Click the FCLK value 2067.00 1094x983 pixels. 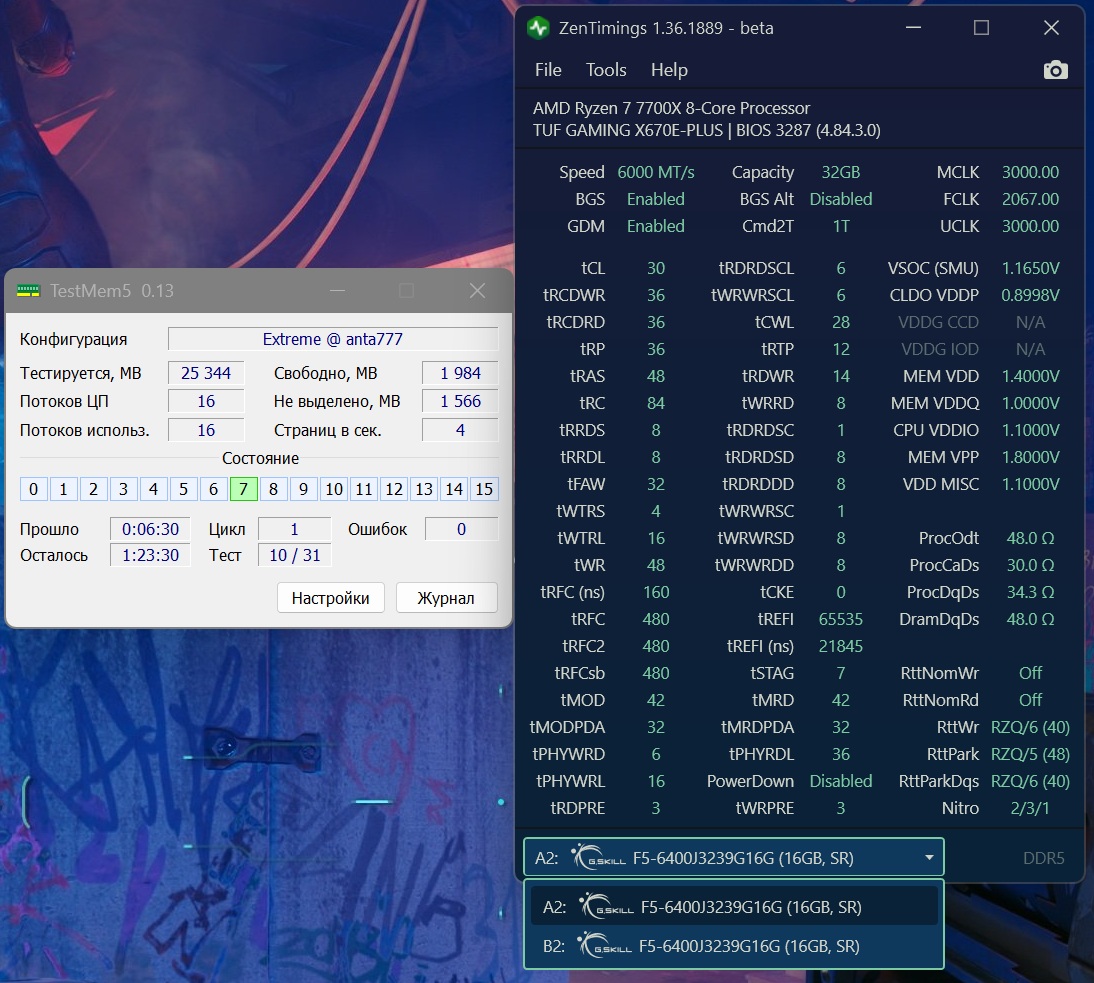click(1030, 199)
